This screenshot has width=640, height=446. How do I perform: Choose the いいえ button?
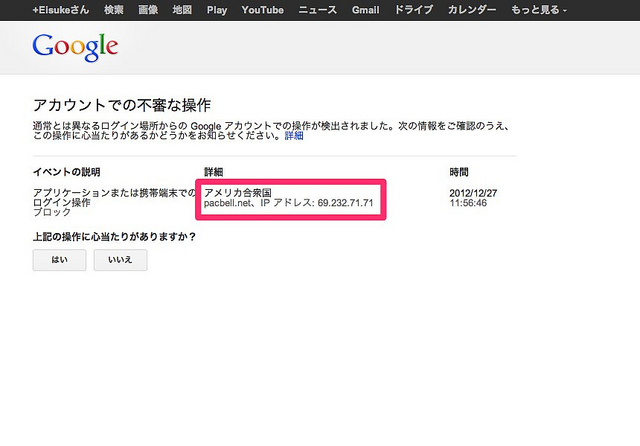(120, 260)
